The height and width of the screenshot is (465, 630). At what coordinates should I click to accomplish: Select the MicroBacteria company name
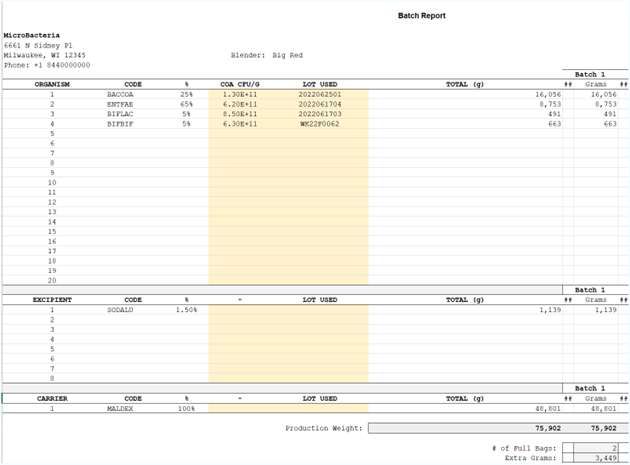click(x=31, y=35)
